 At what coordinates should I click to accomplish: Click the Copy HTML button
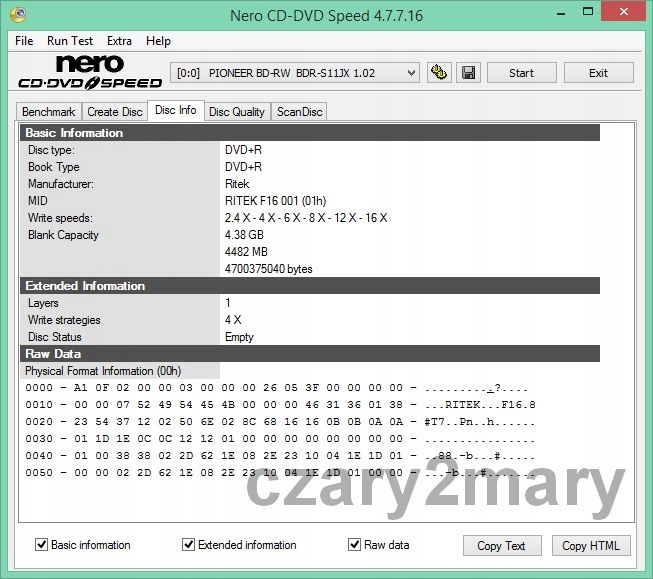pos(591,546)
